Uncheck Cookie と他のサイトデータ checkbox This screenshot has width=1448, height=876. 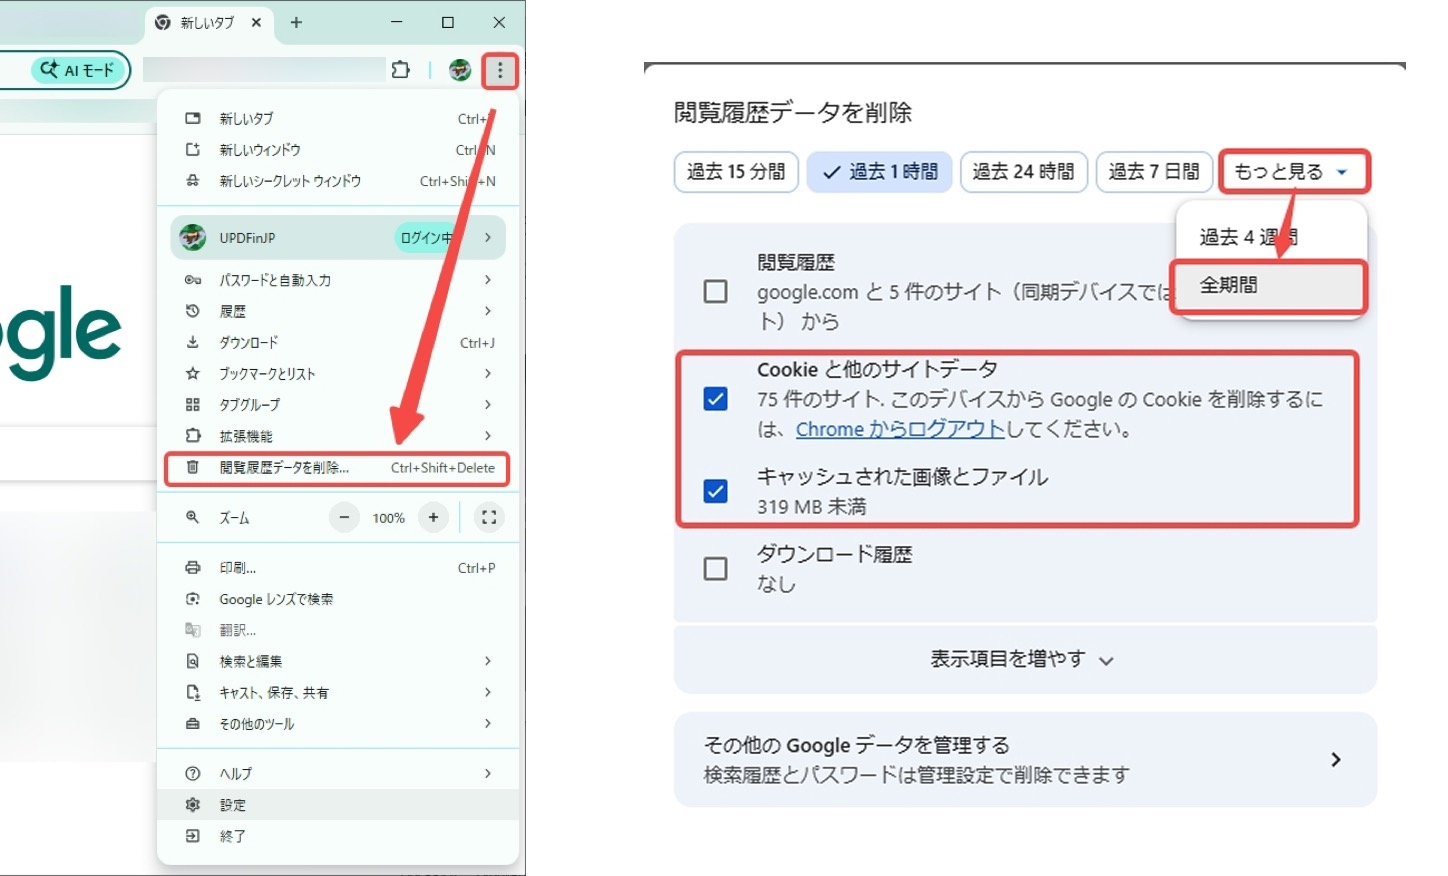tap(716, 399)
